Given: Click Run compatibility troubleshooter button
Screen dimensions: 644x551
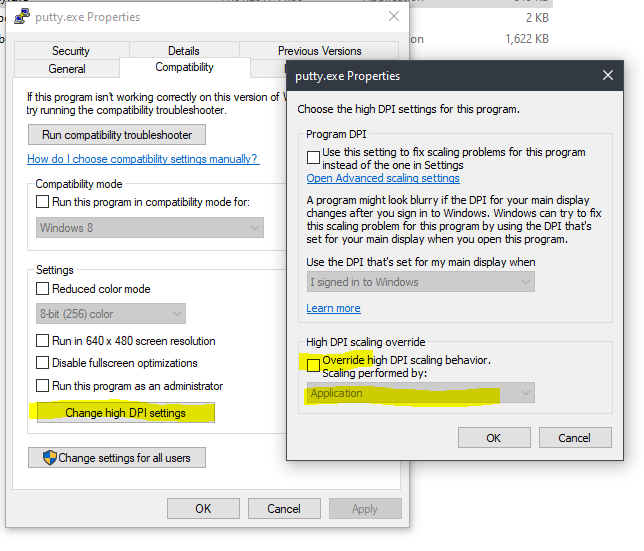Looking at the screenshot, I should 117,135.
